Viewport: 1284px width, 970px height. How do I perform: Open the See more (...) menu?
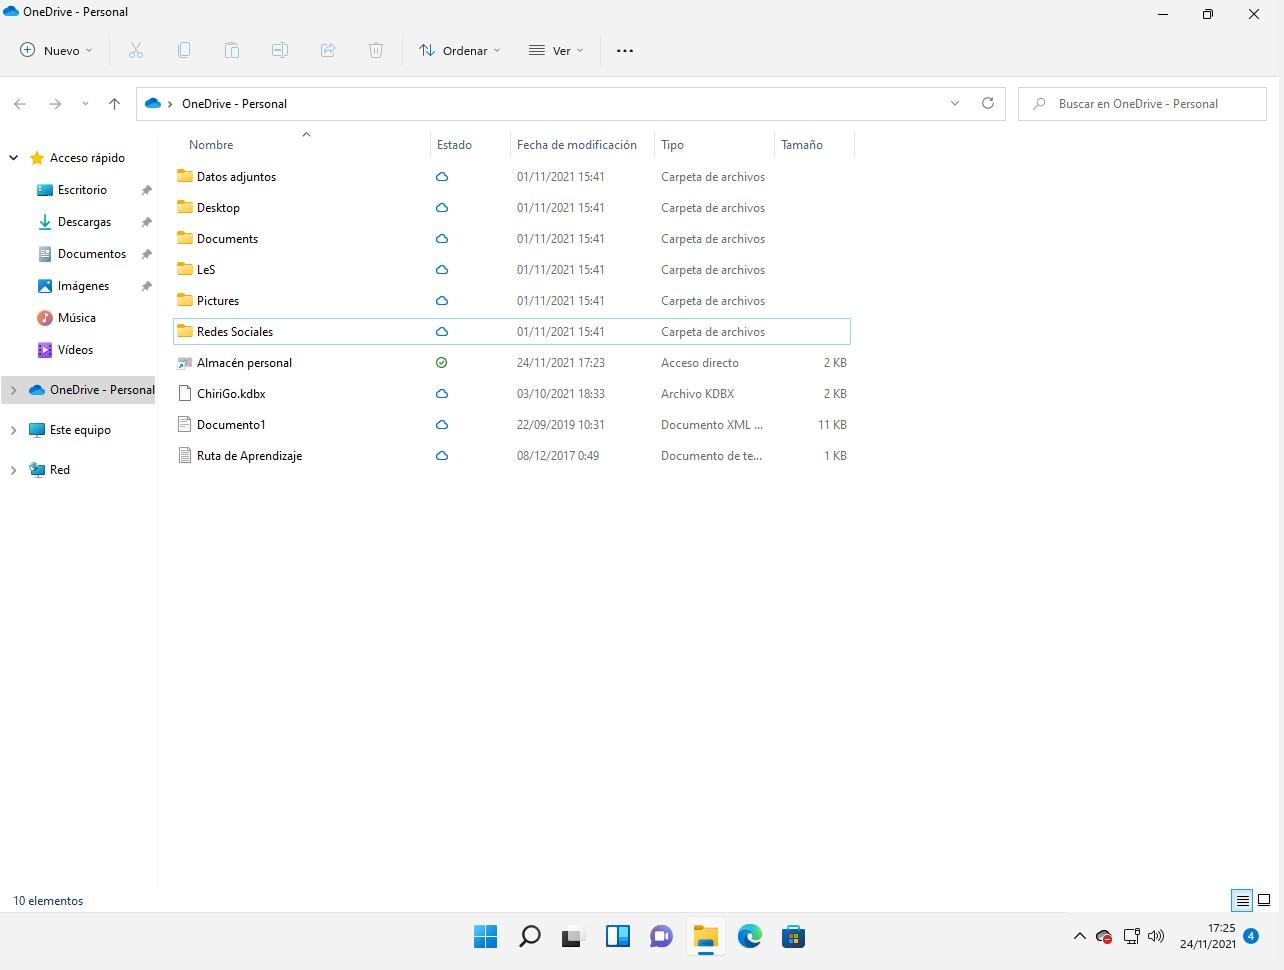[x=625, y=50]
